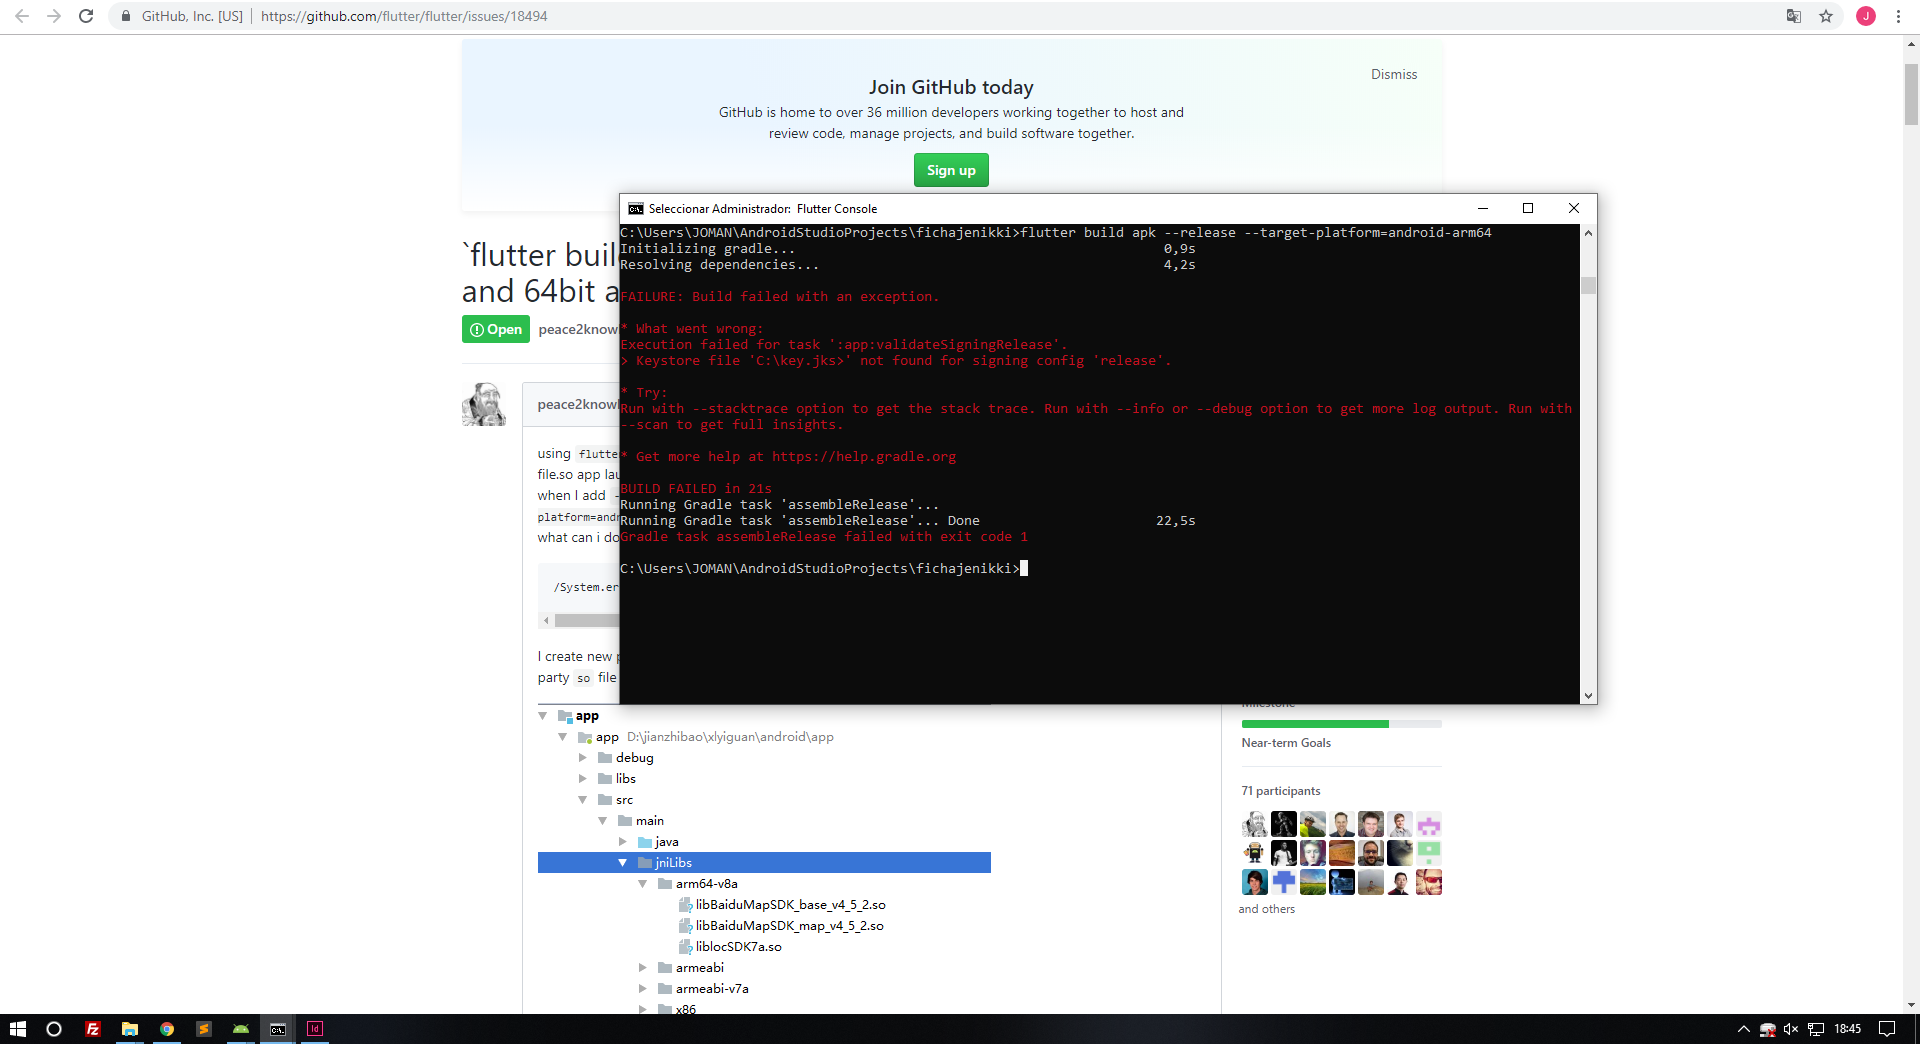Click the code block horizontal scrollbar
The width and height of the screenshot is (1920, 1044).
[586, 620]
